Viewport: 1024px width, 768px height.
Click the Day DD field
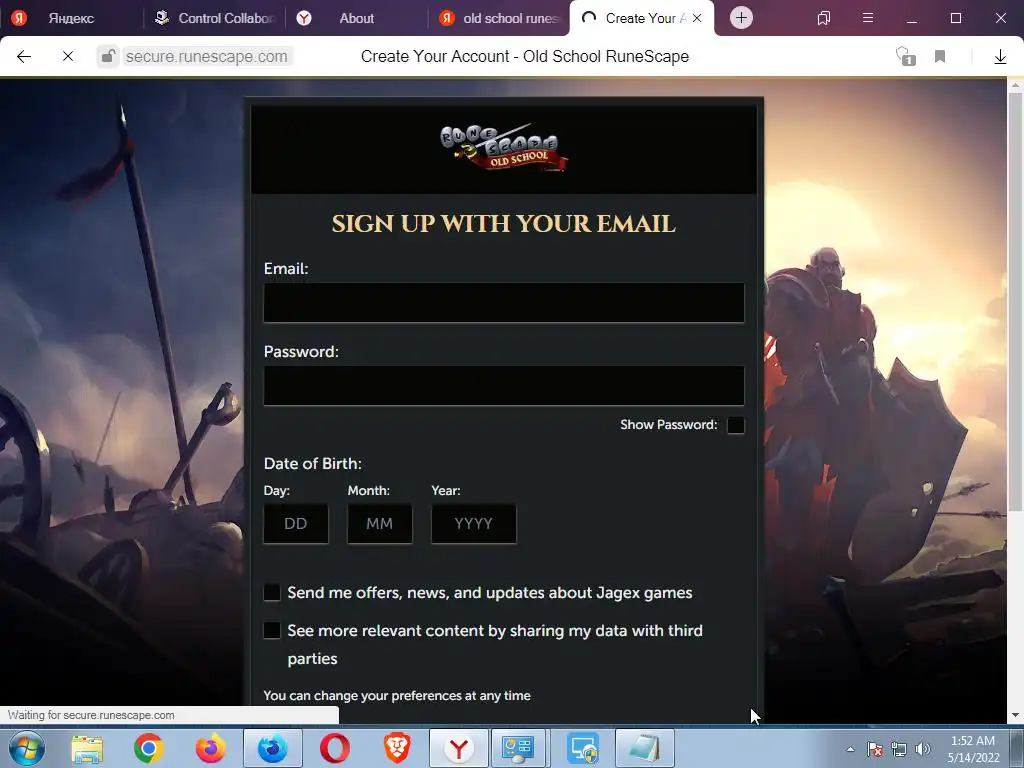[x=296, y=523]
